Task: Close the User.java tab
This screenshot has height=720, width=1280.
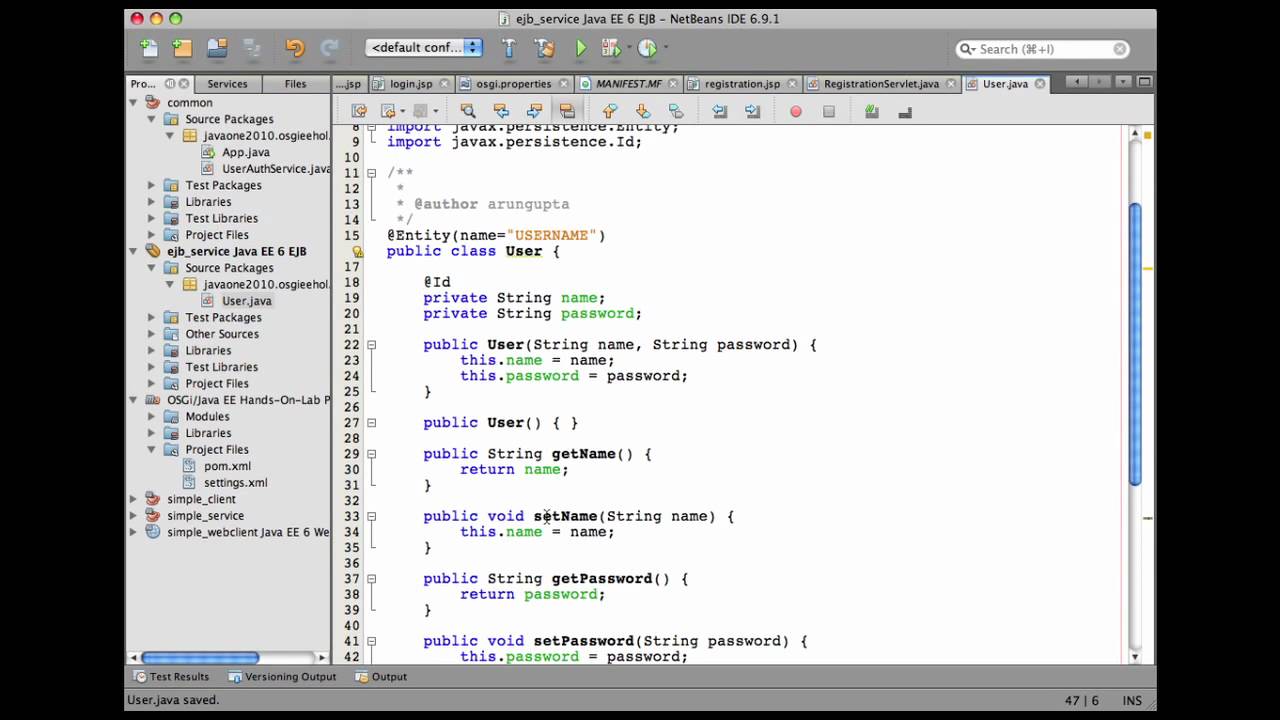Action: tap(1040, 84)
